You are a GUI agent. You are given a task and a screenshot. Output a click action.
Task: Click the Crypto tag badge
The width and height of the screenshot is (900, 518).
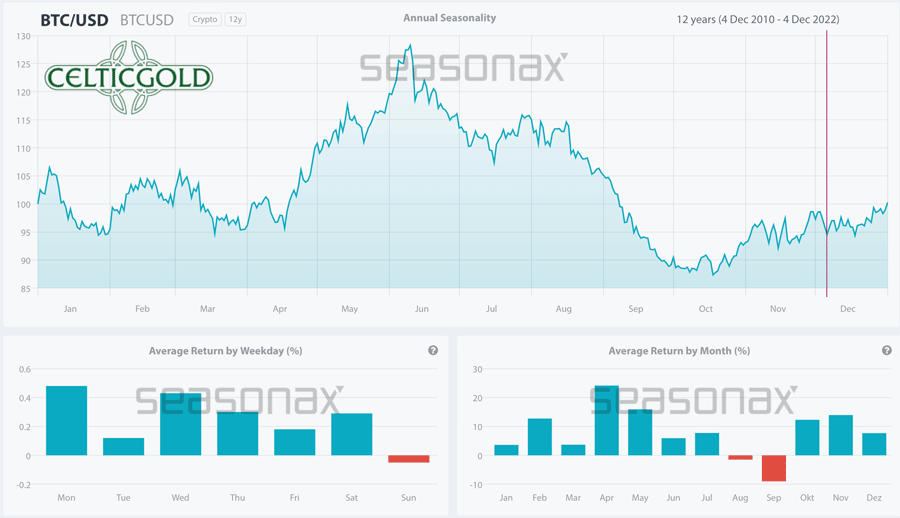coord(205,19)
